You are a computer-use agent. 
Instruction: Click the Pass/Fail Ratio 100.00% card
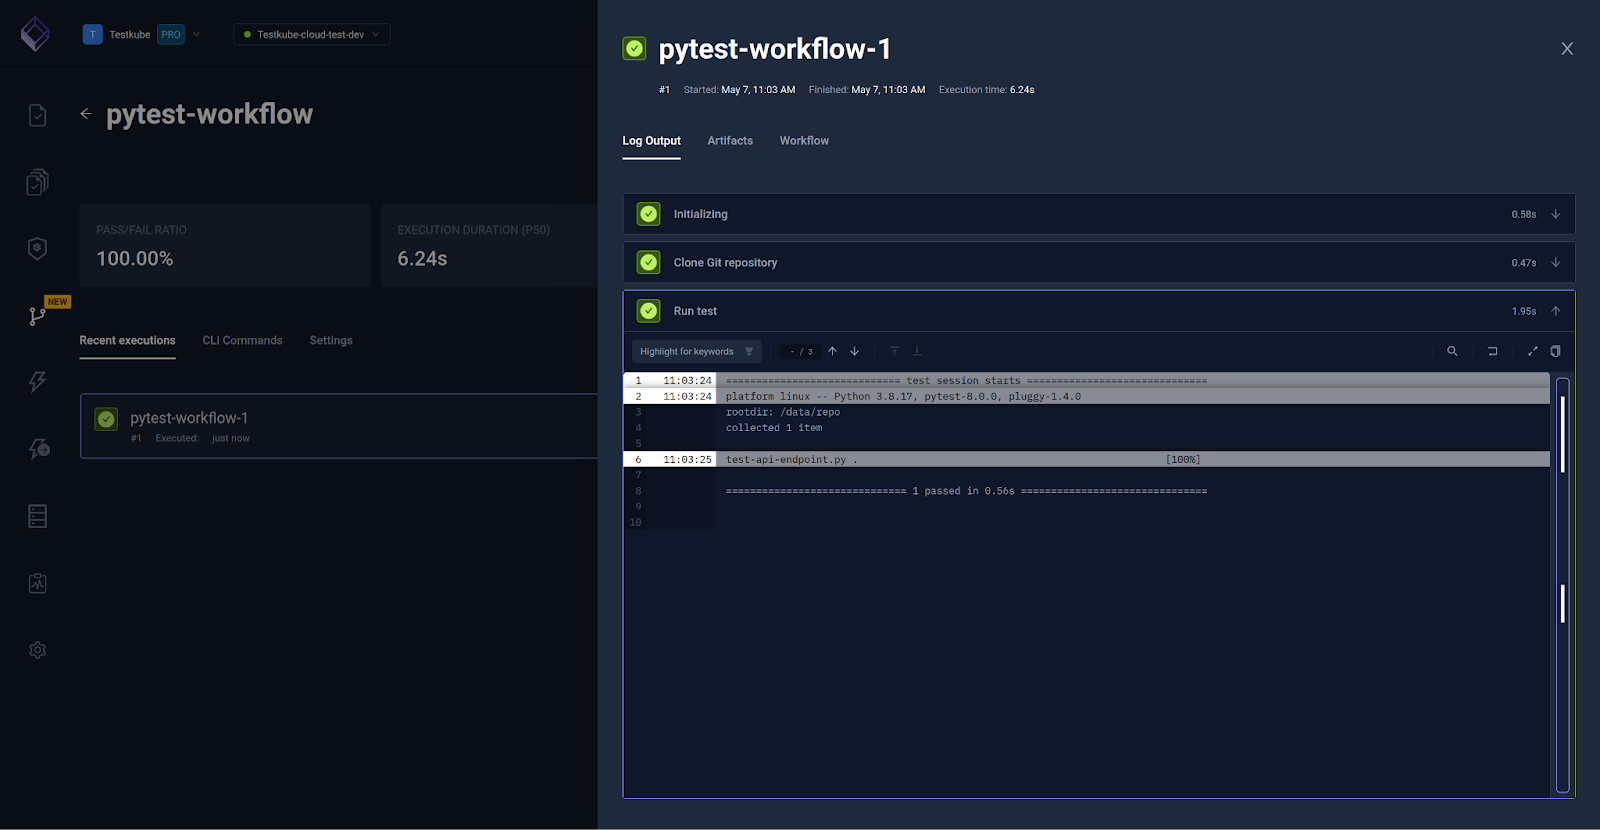click(x=225, y=246)
